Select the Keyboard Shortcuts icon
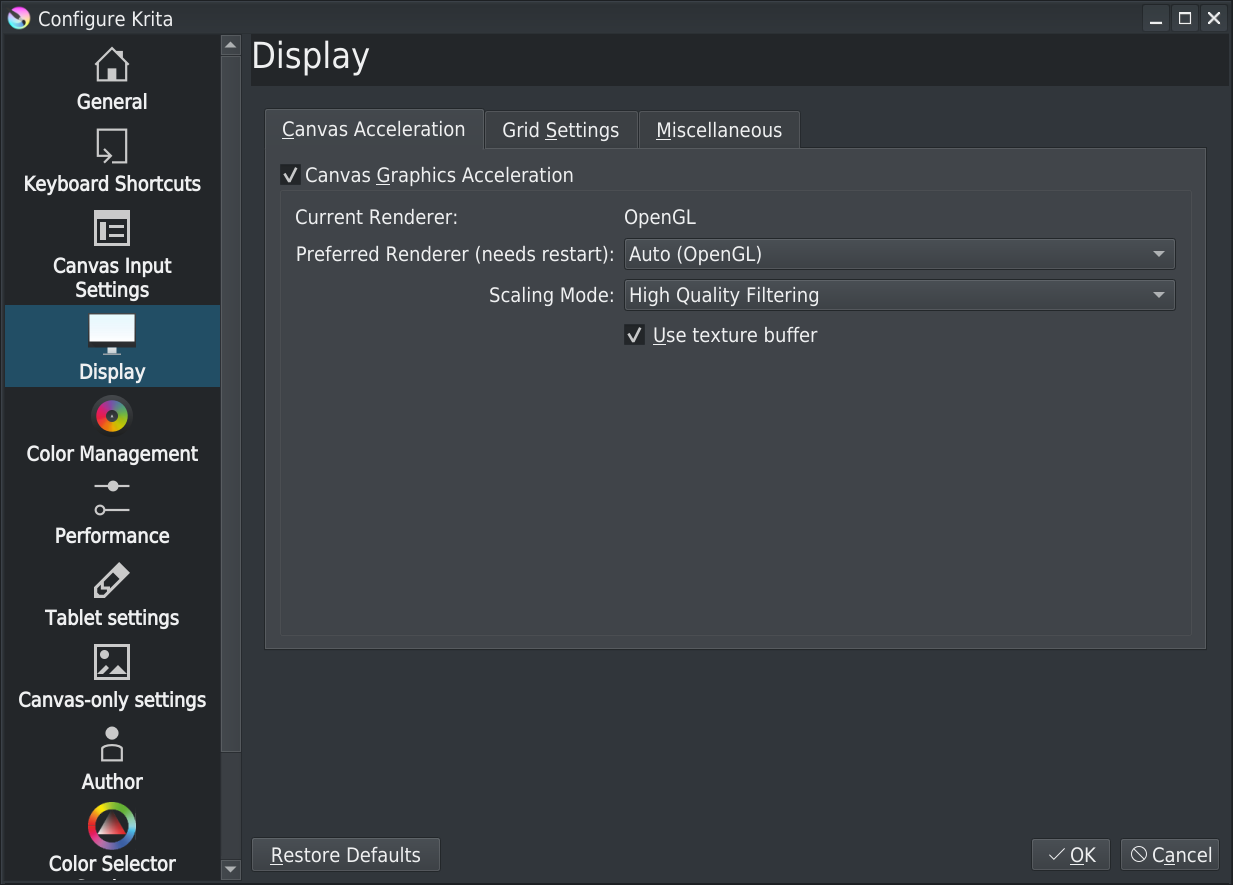The width and height of the screenshot is (1233, 885). 112,147
